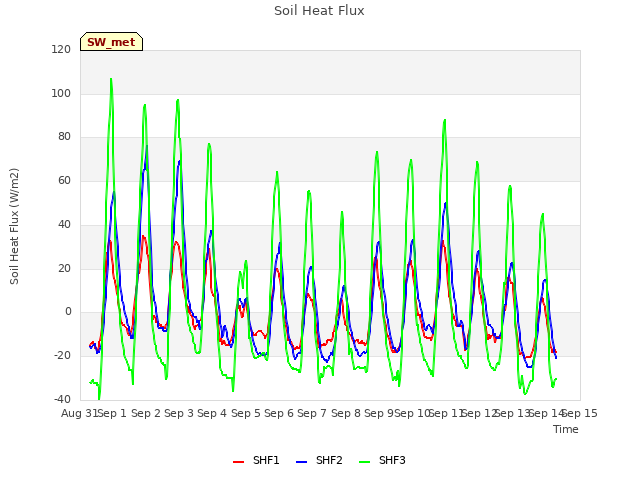Click the Sep 2 x-axis label
640x480 pixels.
click(146, 413)
